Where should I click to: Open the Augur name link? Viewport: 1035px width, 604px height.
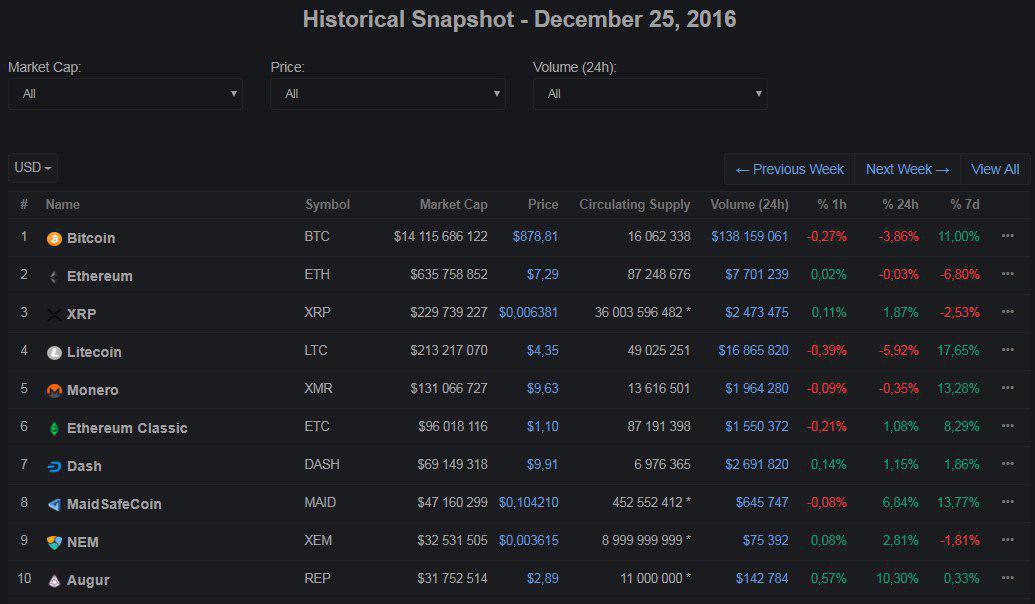click(88, 580)
